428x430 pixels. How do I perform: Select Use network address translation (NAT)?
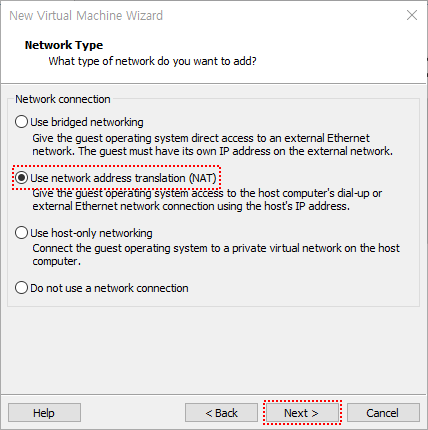[116, 178]
